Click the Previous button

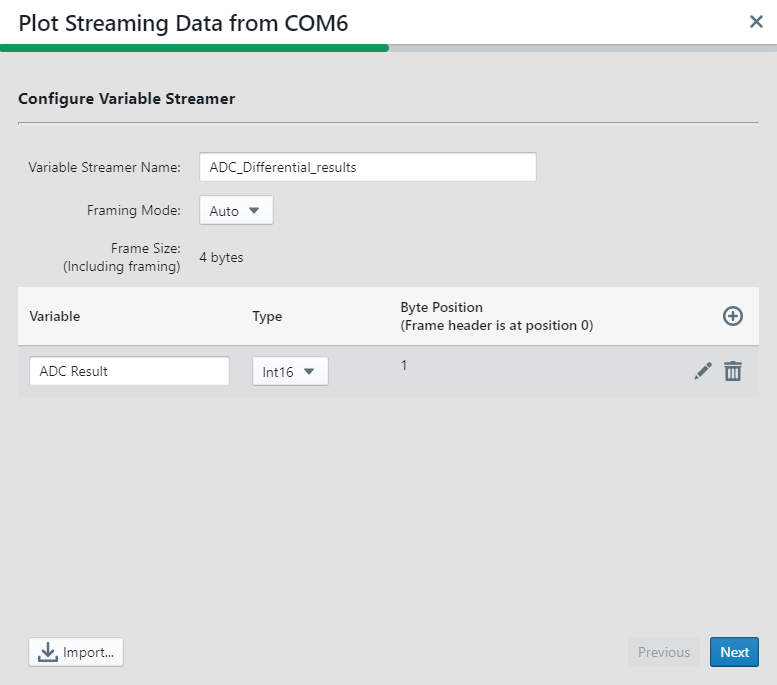[x=664, y=652]
